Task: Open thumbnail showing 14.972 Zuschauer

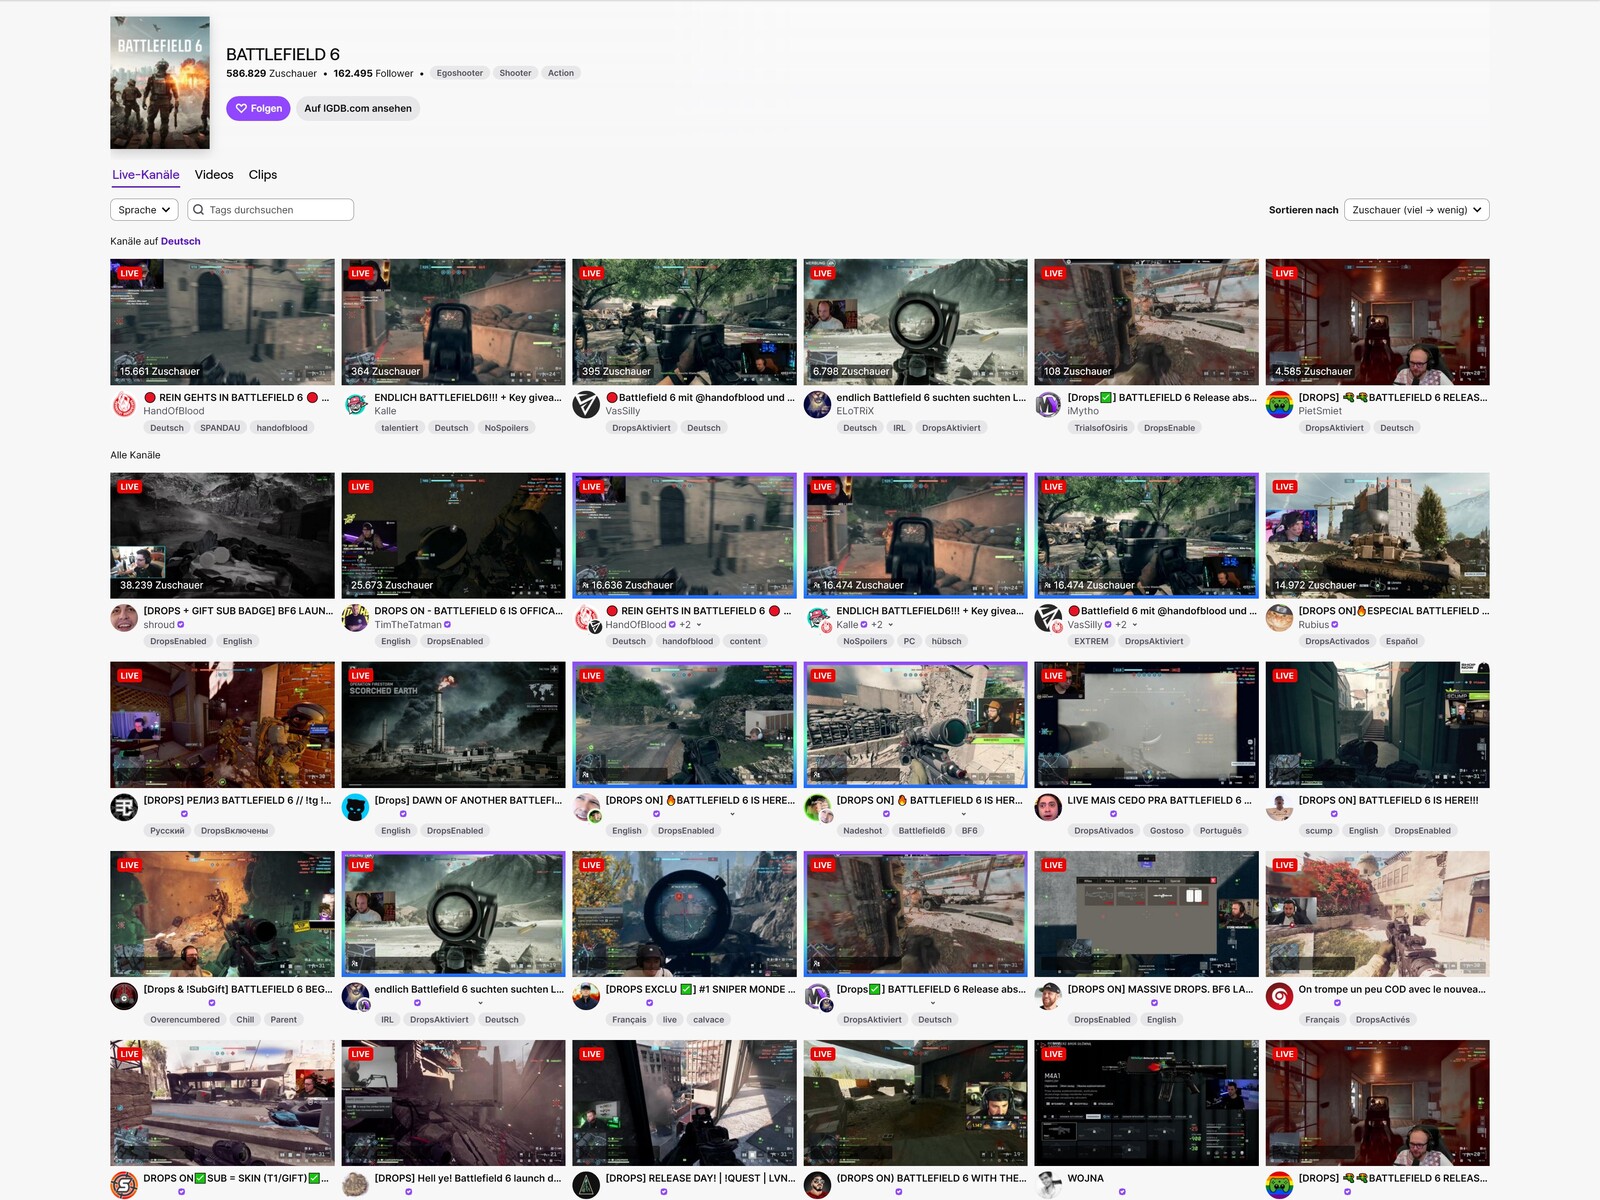Action: tap(1377, 536)
